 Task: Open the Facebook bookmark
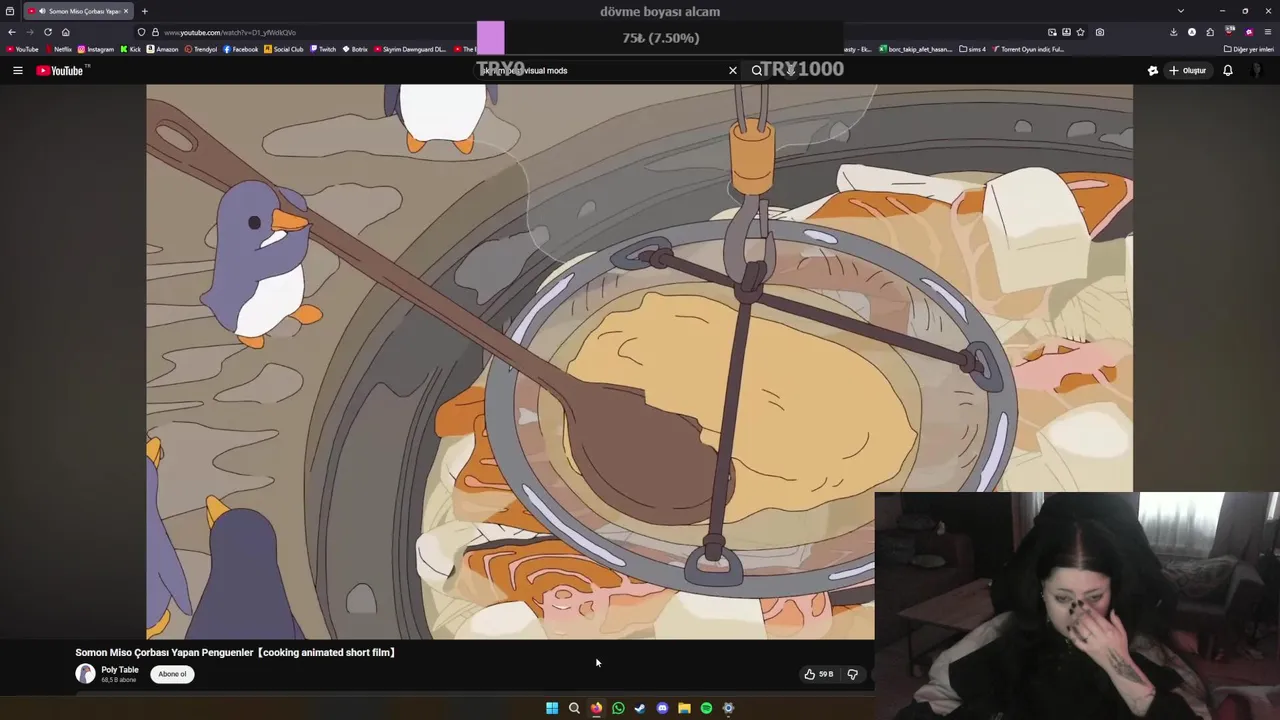coord(241,49)
